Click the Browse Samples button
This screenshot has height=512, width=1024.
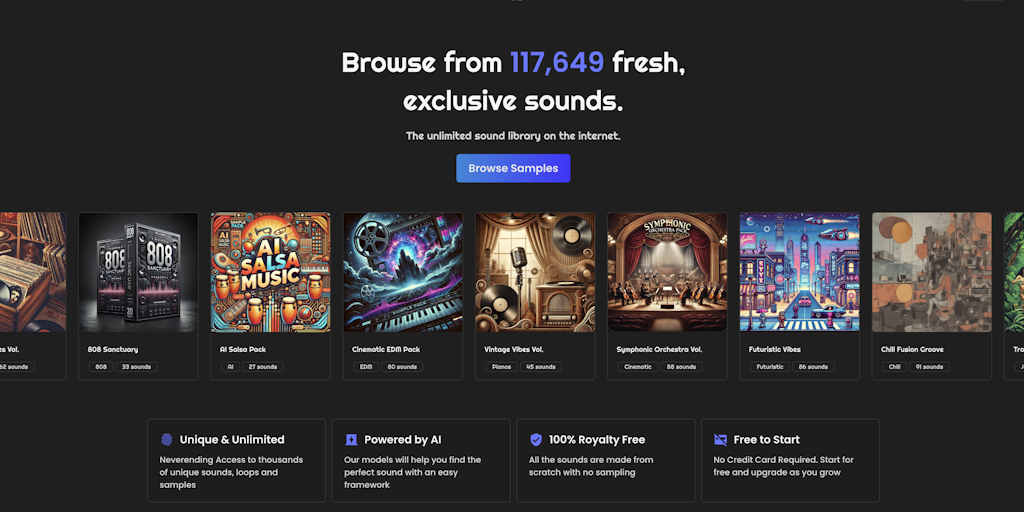pyautogui.click(x=513, y=168)
